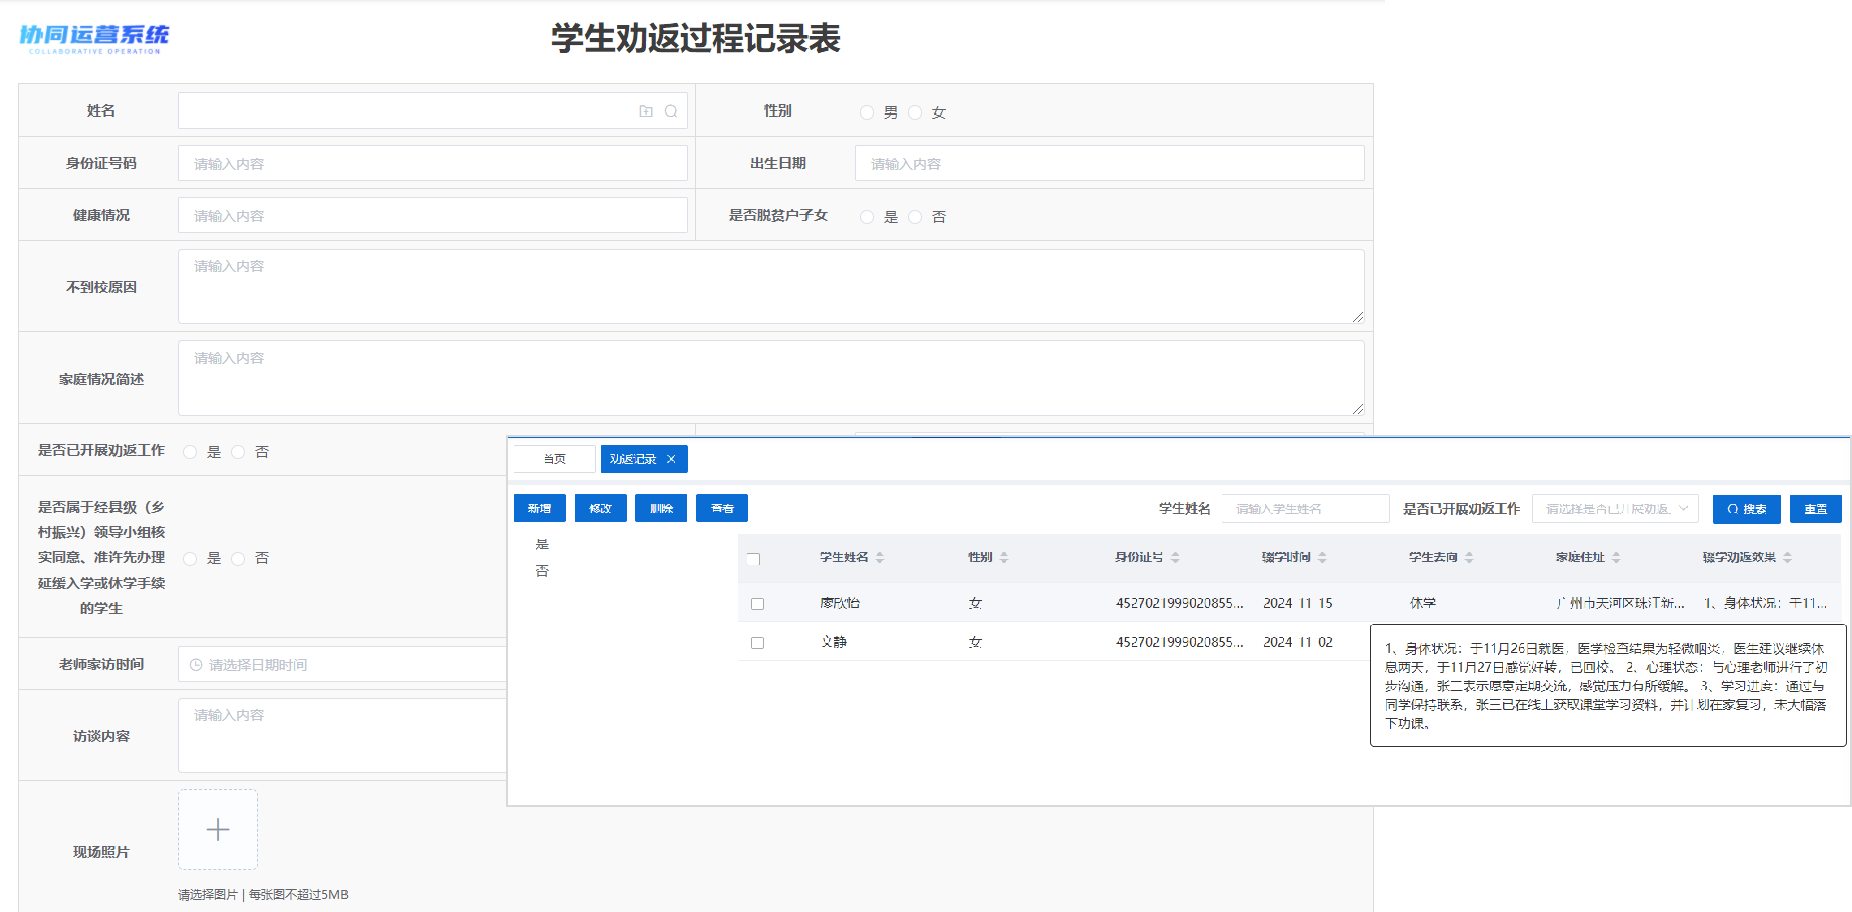The width and height of the screenshot is (1852, 912).
Task: Click the search icon in the 姓名 field
Action: [x=671, y=111]
